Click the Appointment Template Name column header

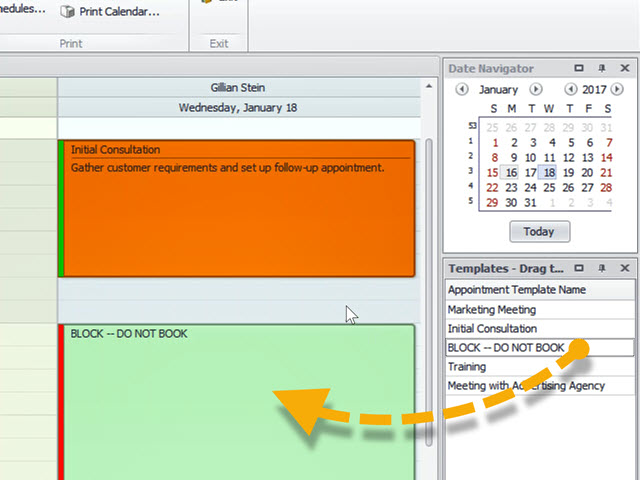(x=540, y=290)
